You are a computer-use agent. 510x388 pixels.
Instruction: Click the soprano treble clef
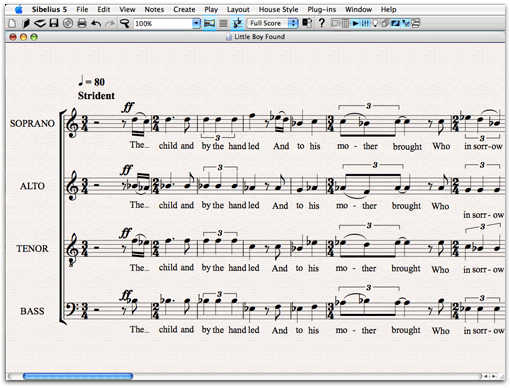coord(72,123)
